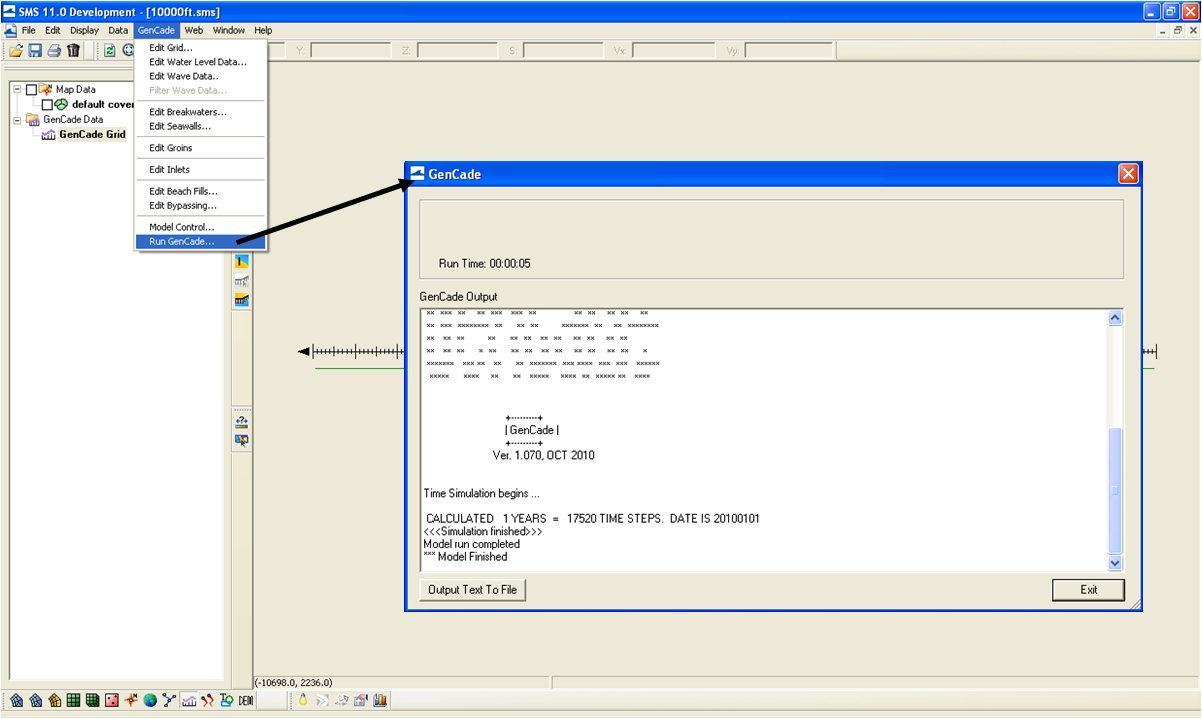Click the GenCade Output scrollbar up arrow
Viewport: 1202px width, 719px height.
(1115, 319)
